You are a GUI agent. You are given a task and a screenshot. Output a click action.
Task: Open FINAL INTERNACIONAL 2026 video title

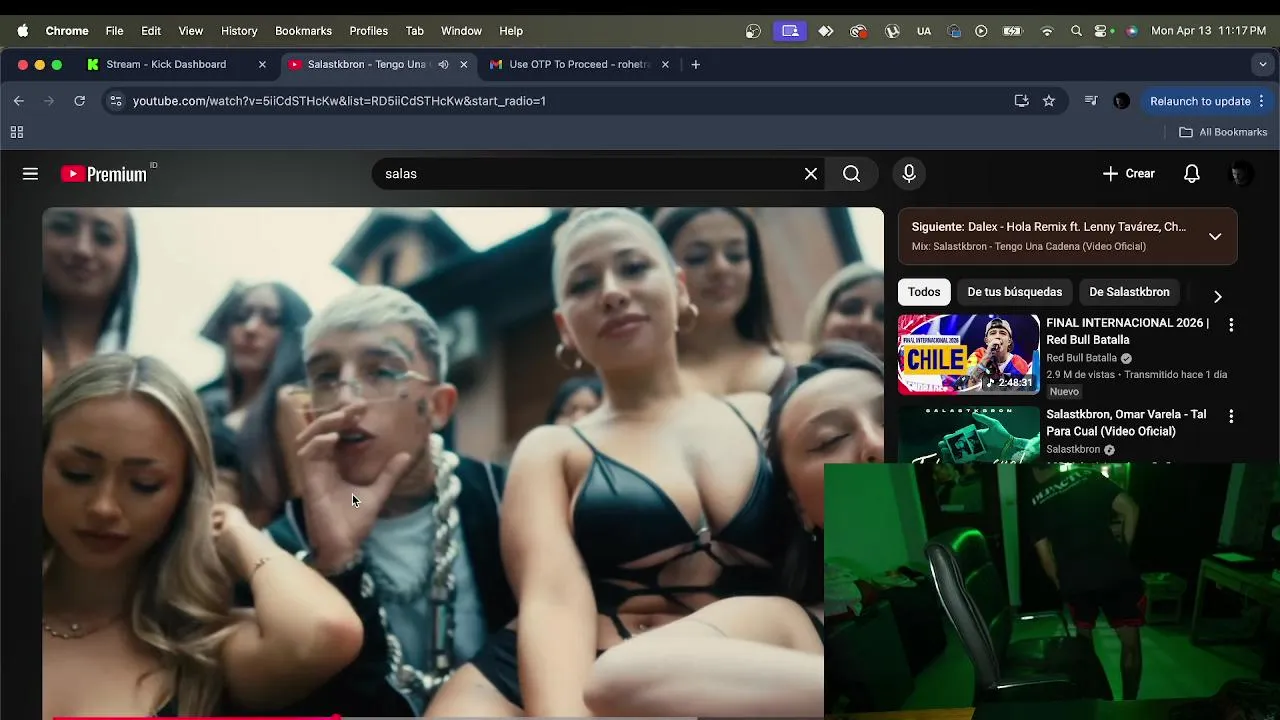tap(1127, 331)
